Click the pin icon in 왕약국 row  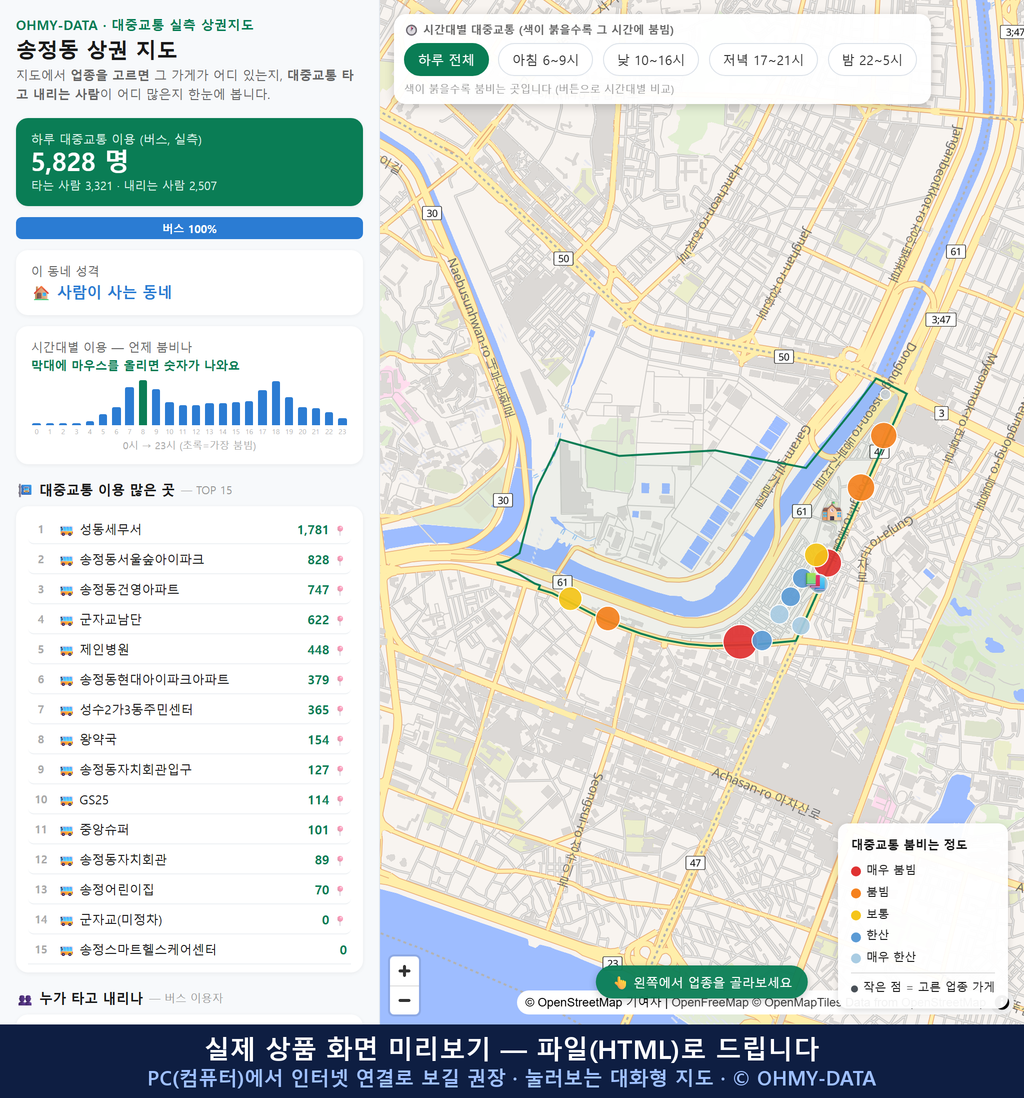340,740
